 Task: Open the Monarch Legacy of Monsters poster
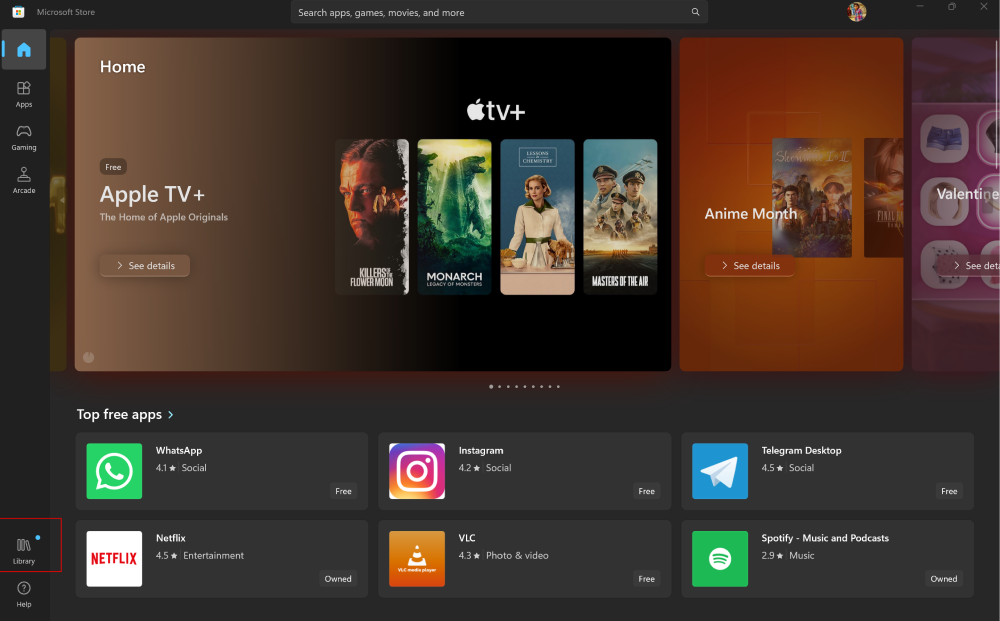[x=455, y=217]
